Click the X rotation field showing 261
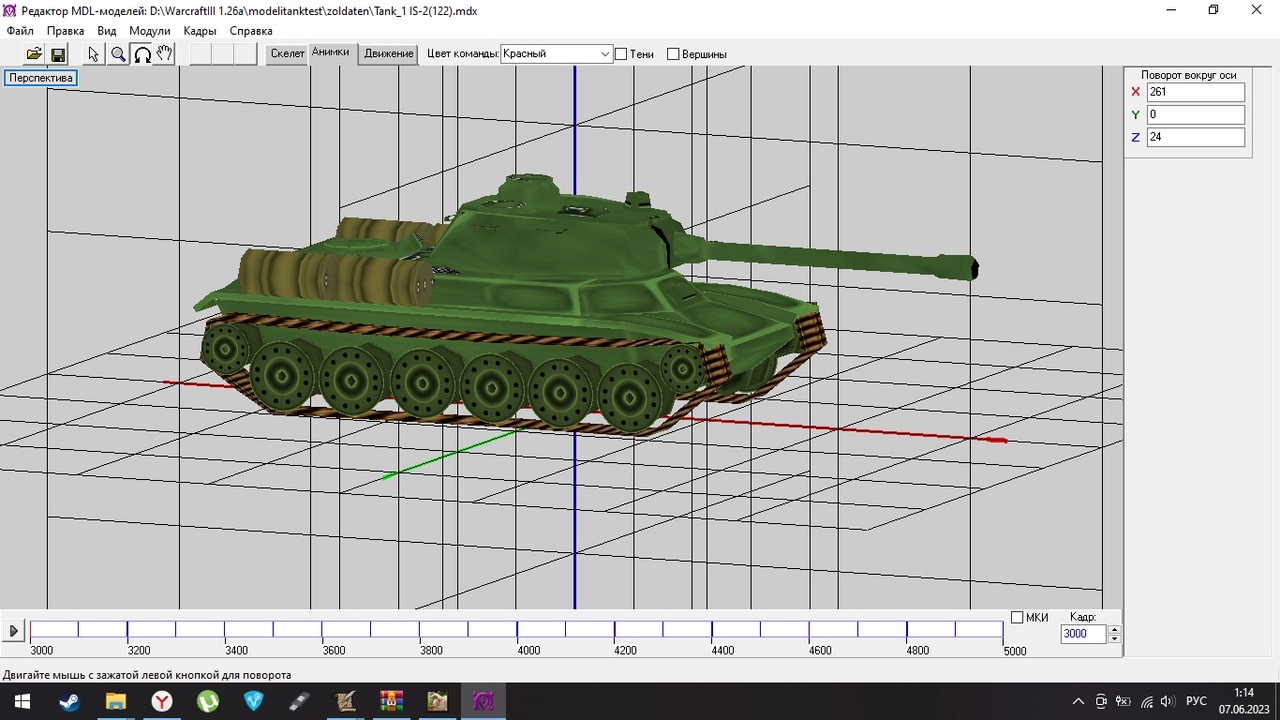Screen dimensions: 1280x720 click(1196, 92)
